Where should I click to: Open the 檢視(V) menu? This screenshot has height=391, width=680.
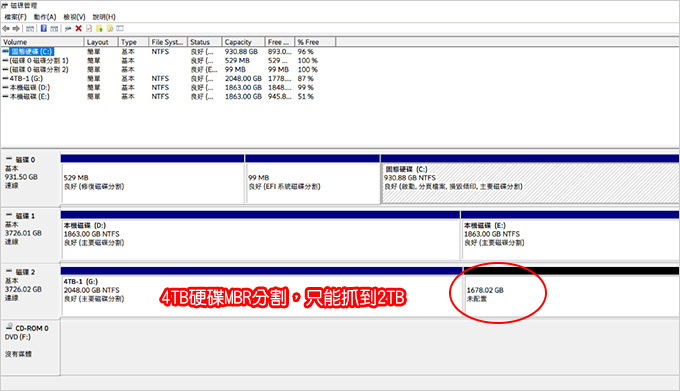click(x=74, y=17)
